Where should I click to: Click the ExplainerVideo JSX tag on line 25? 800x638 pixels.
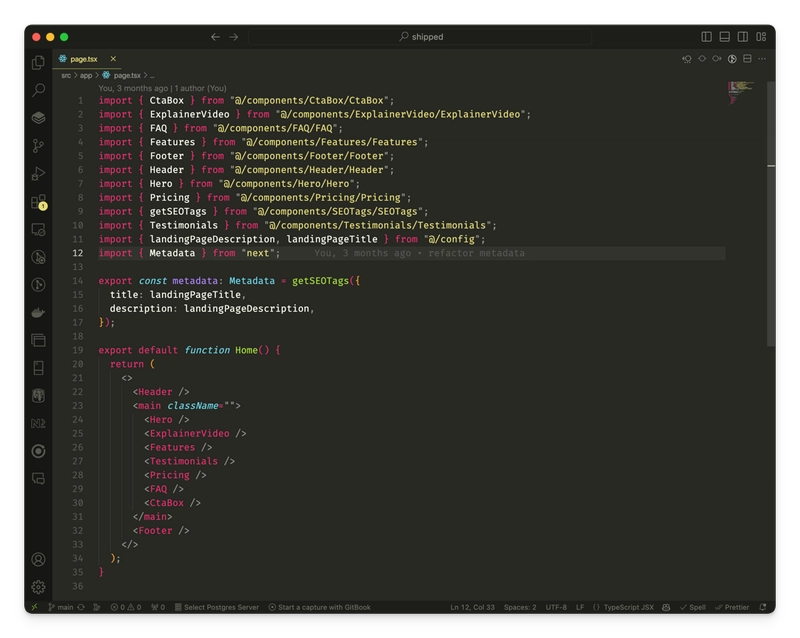189,433
